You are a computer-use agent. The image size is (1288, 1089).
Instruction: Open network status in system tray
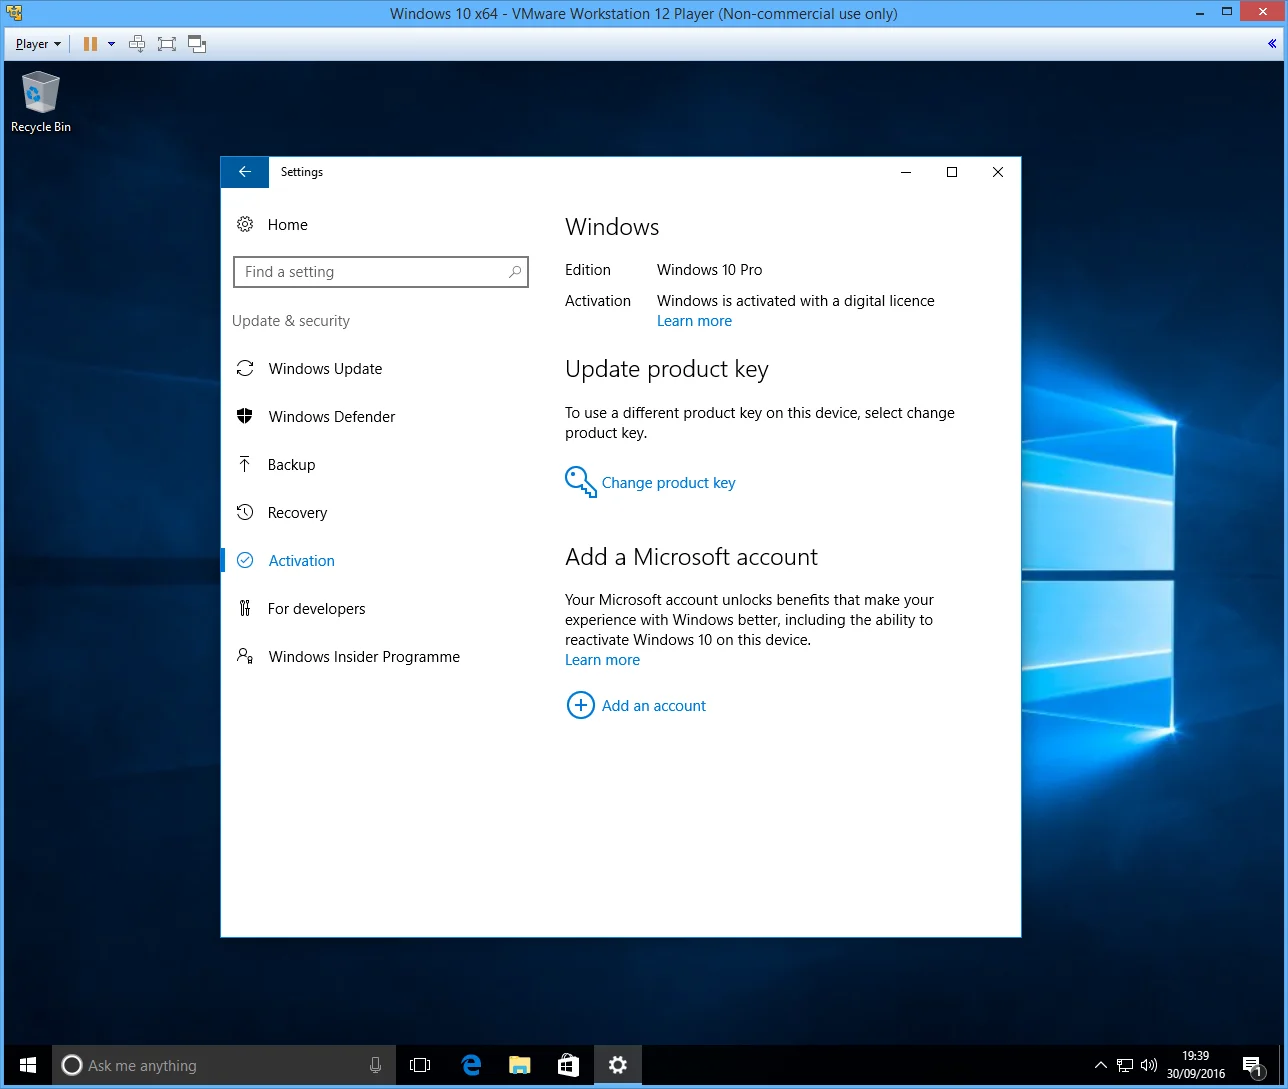click(x=1125, y=1066)
